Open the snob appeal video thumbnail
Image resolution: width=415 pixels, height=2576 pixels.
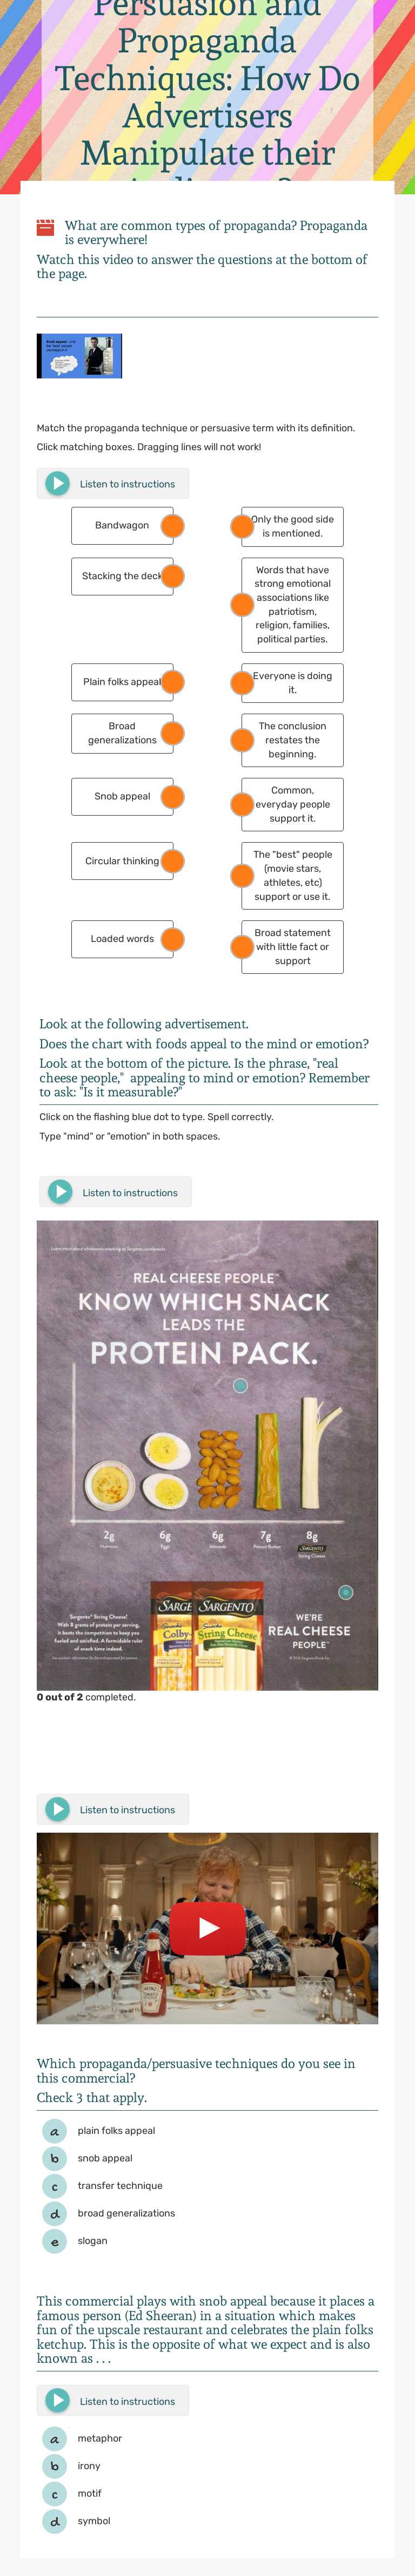79,356
